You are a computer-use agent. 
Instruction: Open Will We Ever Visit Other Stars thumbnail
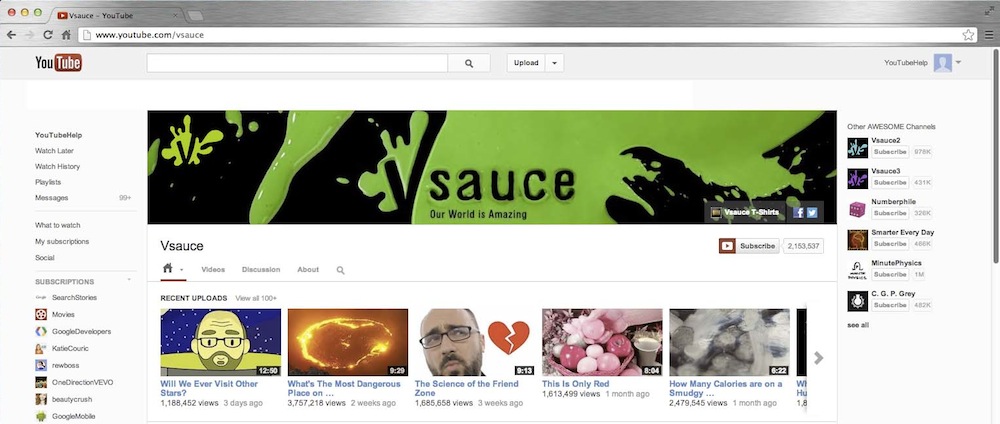(221, 342)
